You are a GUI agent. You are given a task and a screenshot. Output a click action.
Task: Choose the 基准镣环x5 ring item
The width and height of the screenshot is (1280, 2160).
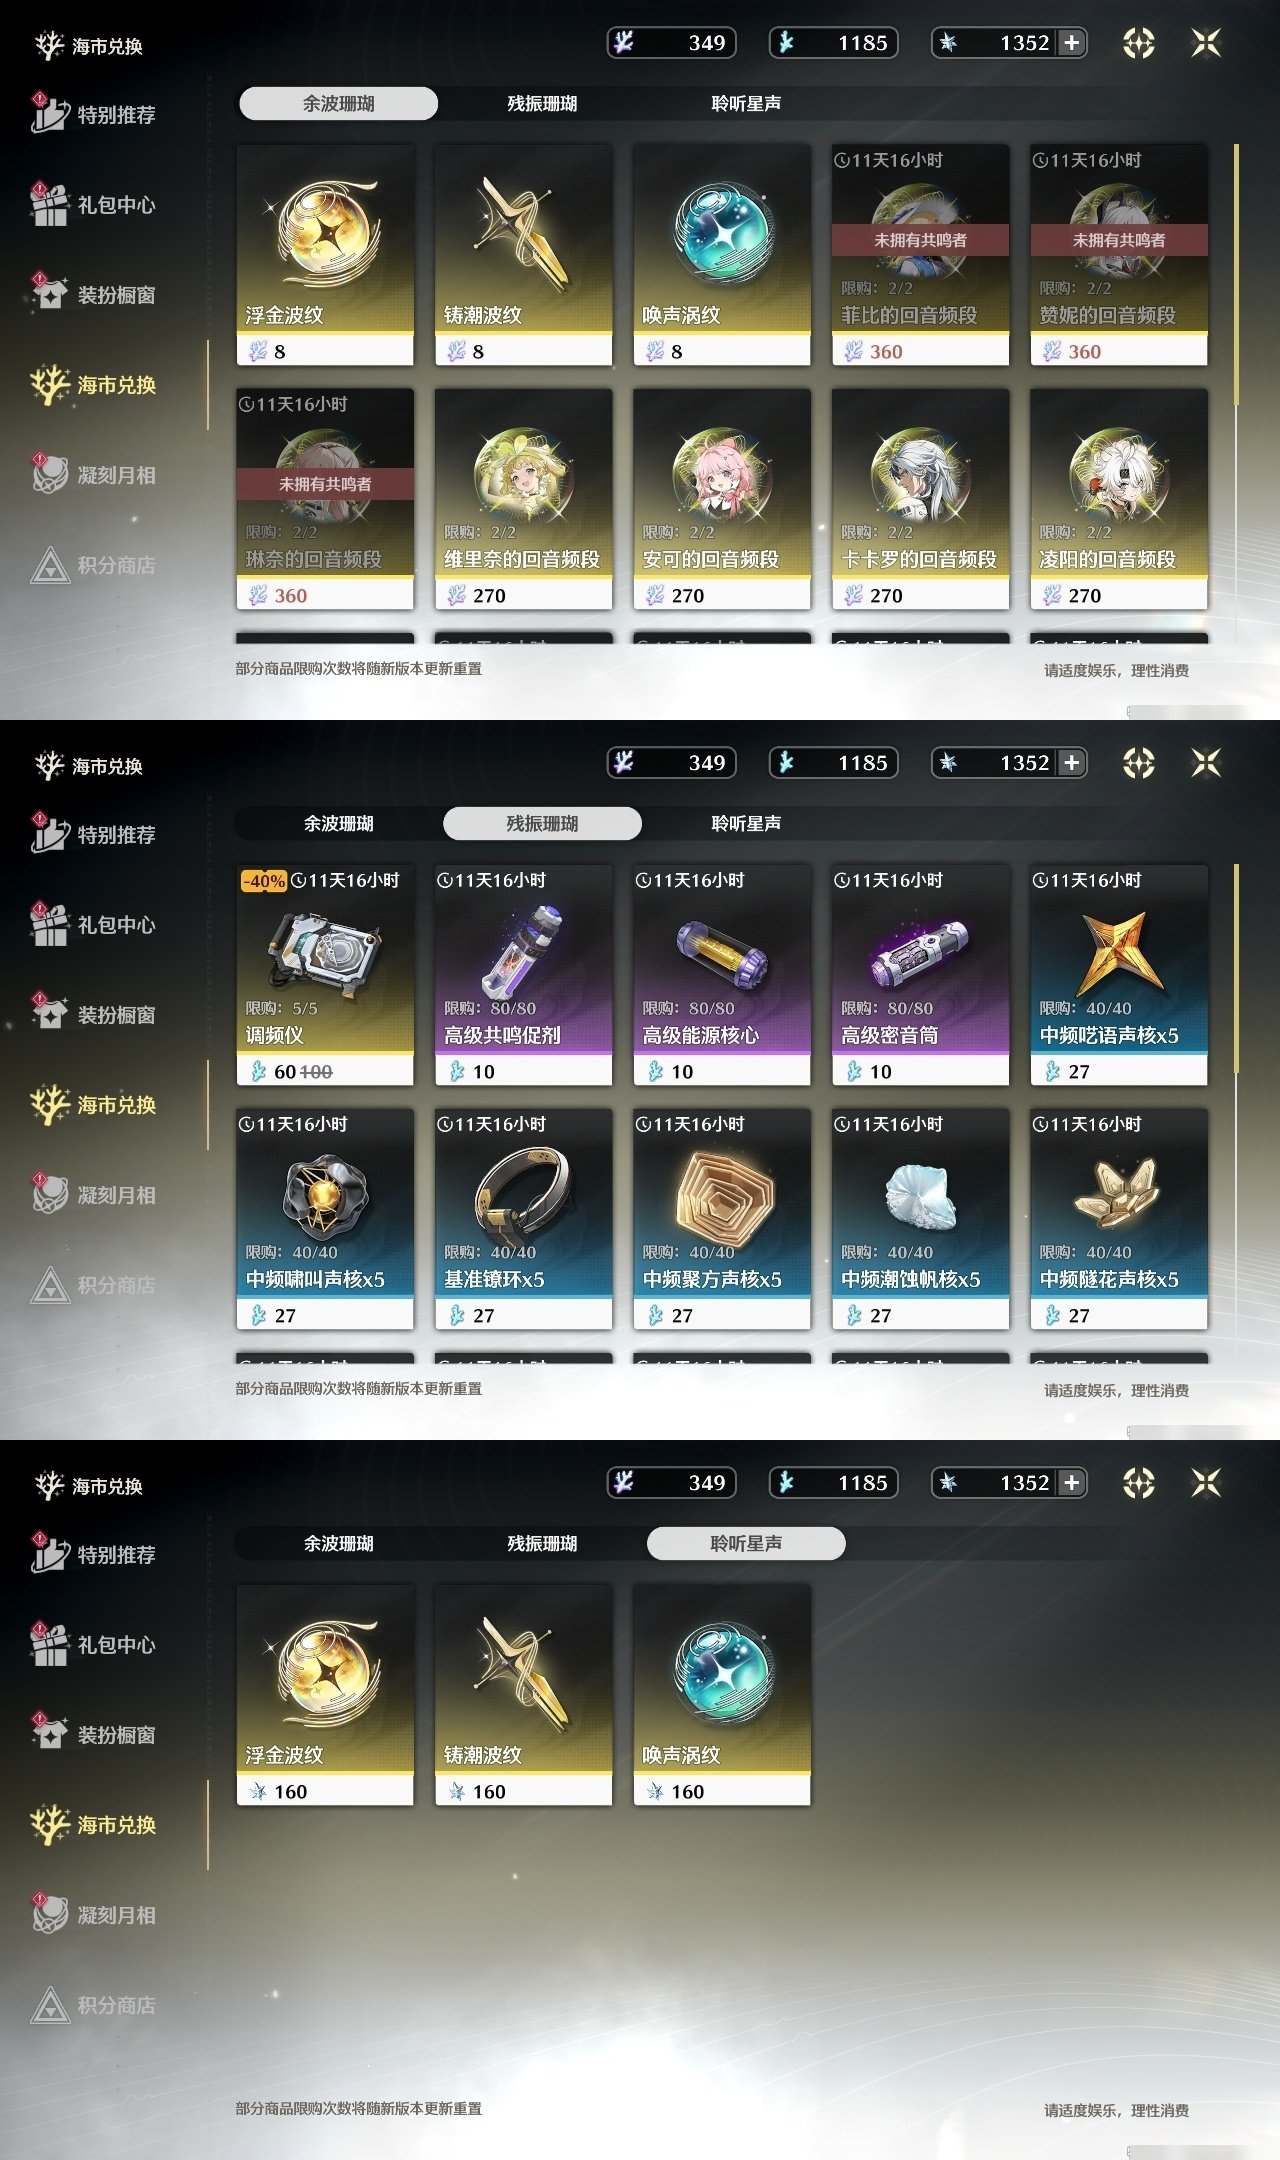[x=523, y=1219]
